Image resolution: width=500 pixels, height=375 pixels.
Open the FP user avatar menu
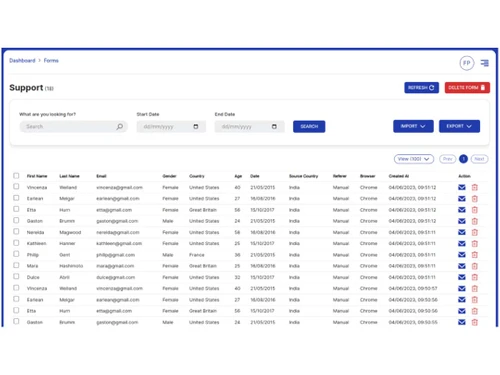[x=467, y=63]
